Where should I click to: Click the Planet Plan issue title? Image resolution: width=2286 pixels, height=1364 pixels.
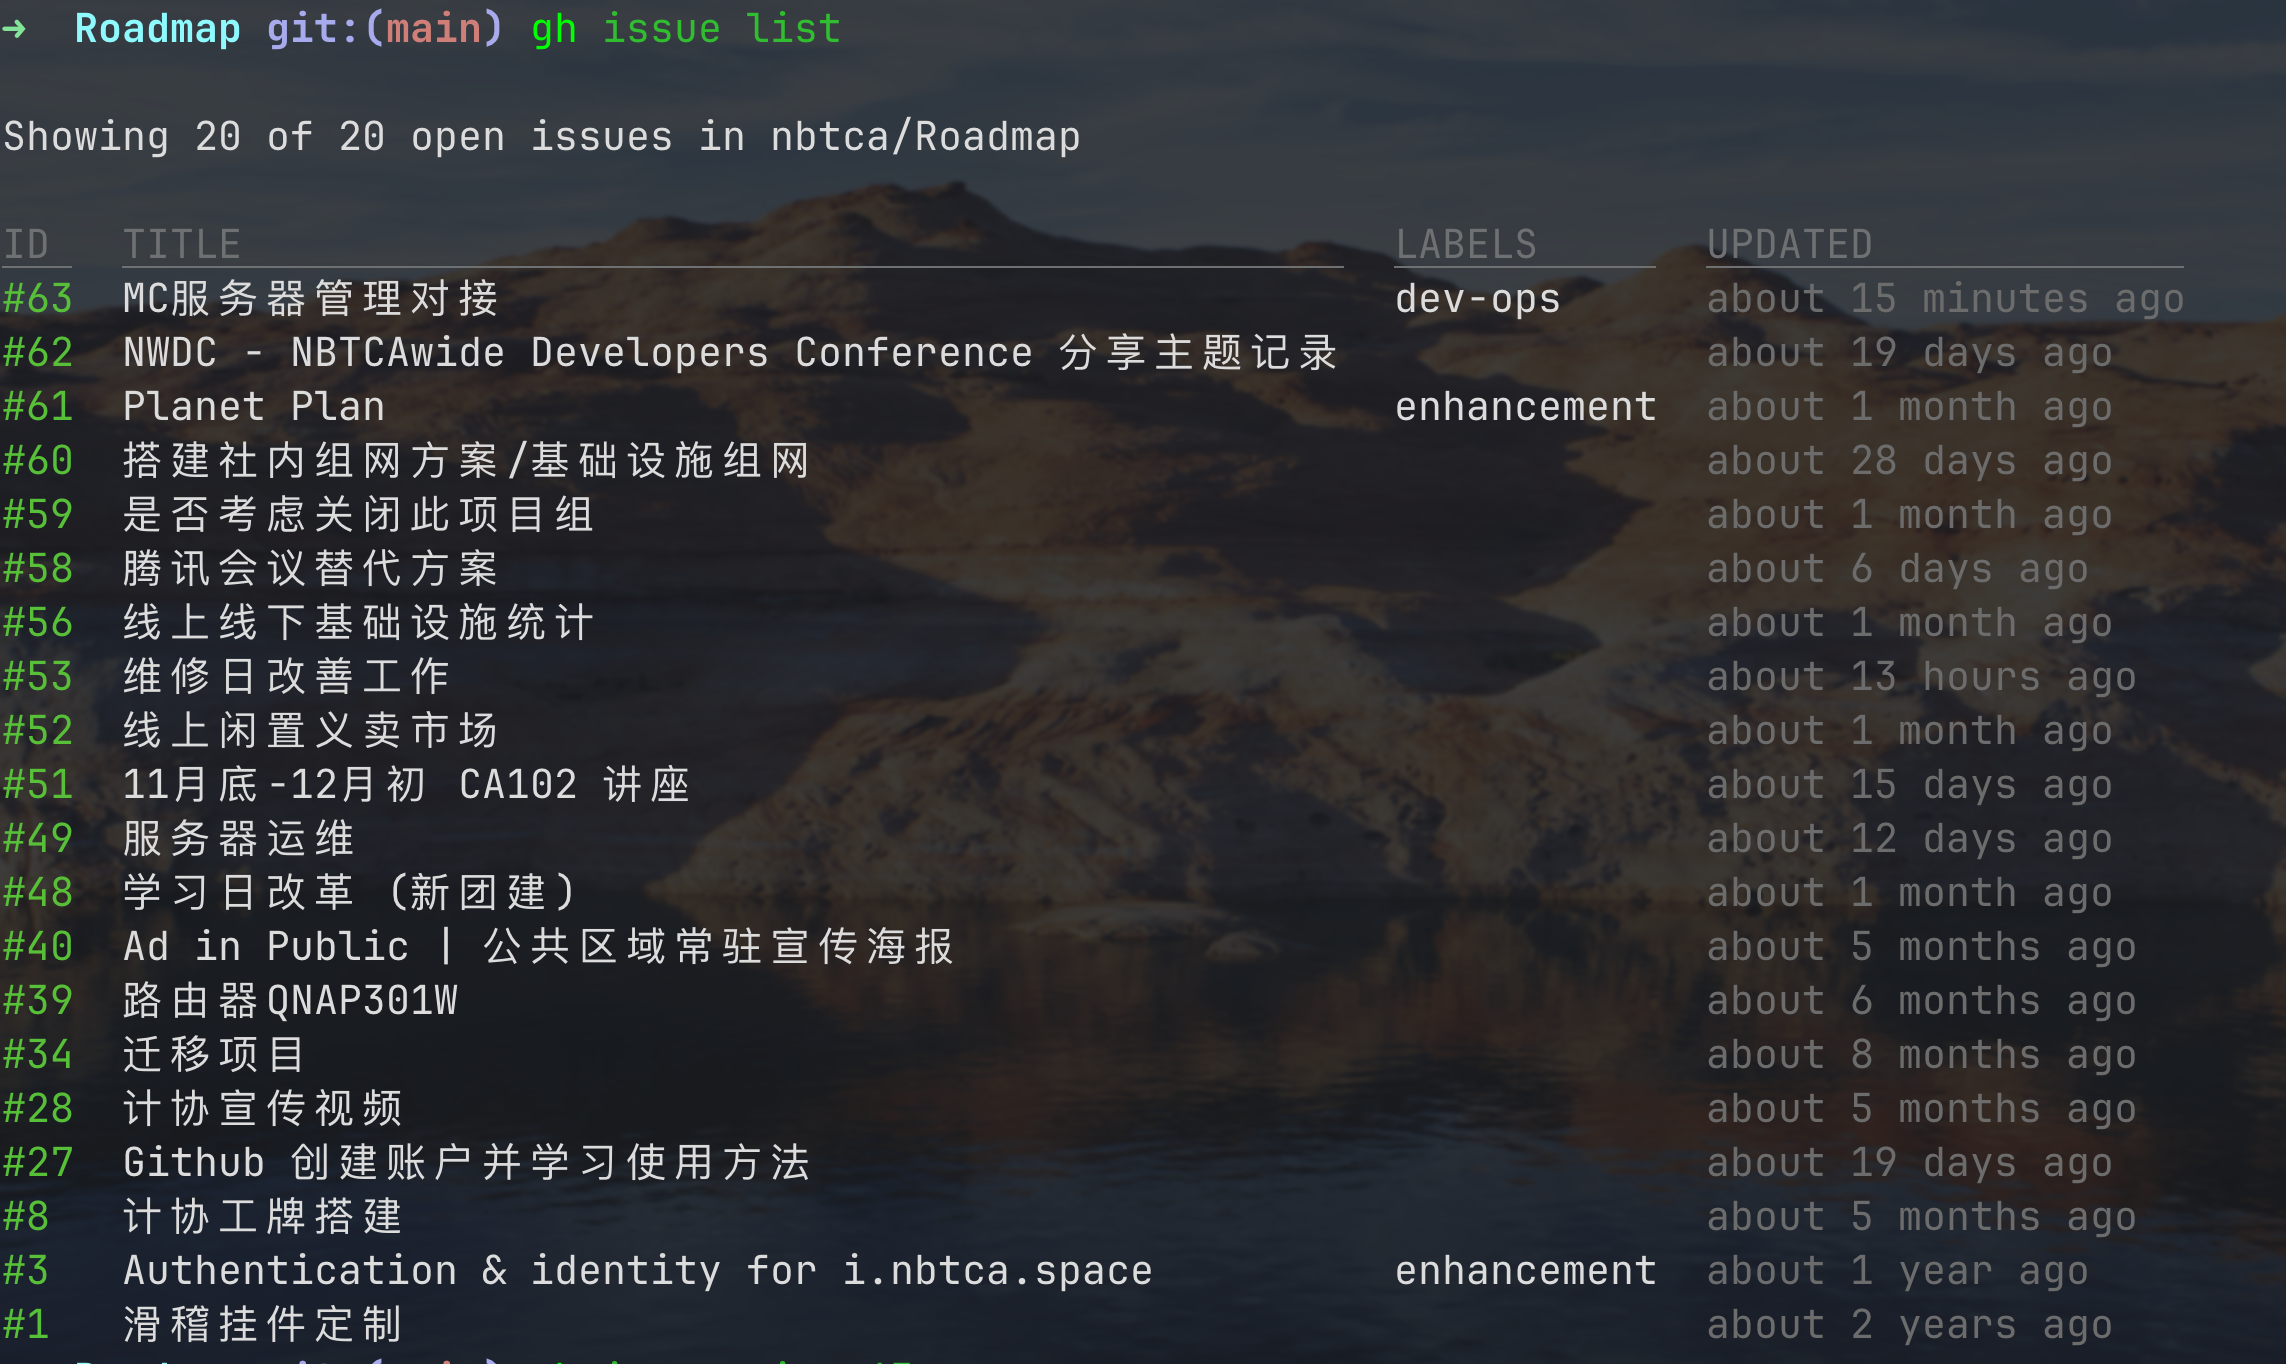pos(253,407)
